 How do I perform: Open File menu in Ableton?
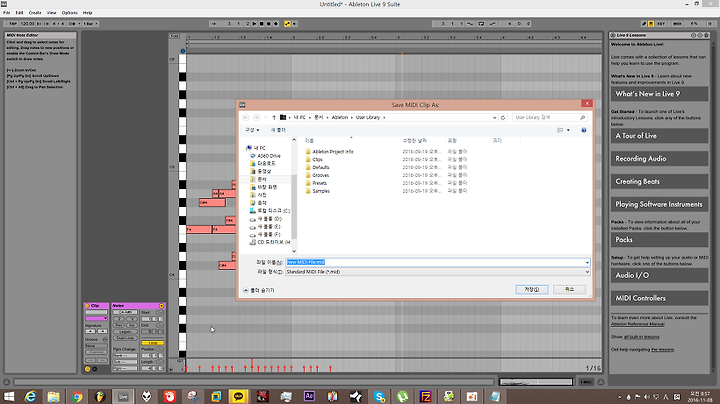tap(6, 12)
